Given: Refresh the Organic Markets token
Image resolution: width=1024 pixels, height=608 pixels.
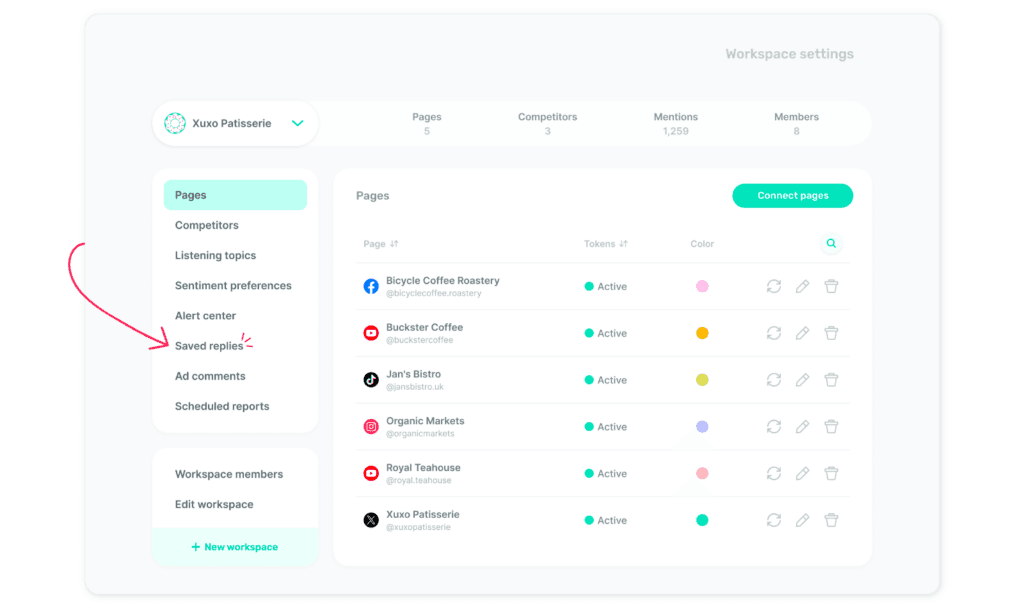Looking at the screenshot, I should pos(774,426).
